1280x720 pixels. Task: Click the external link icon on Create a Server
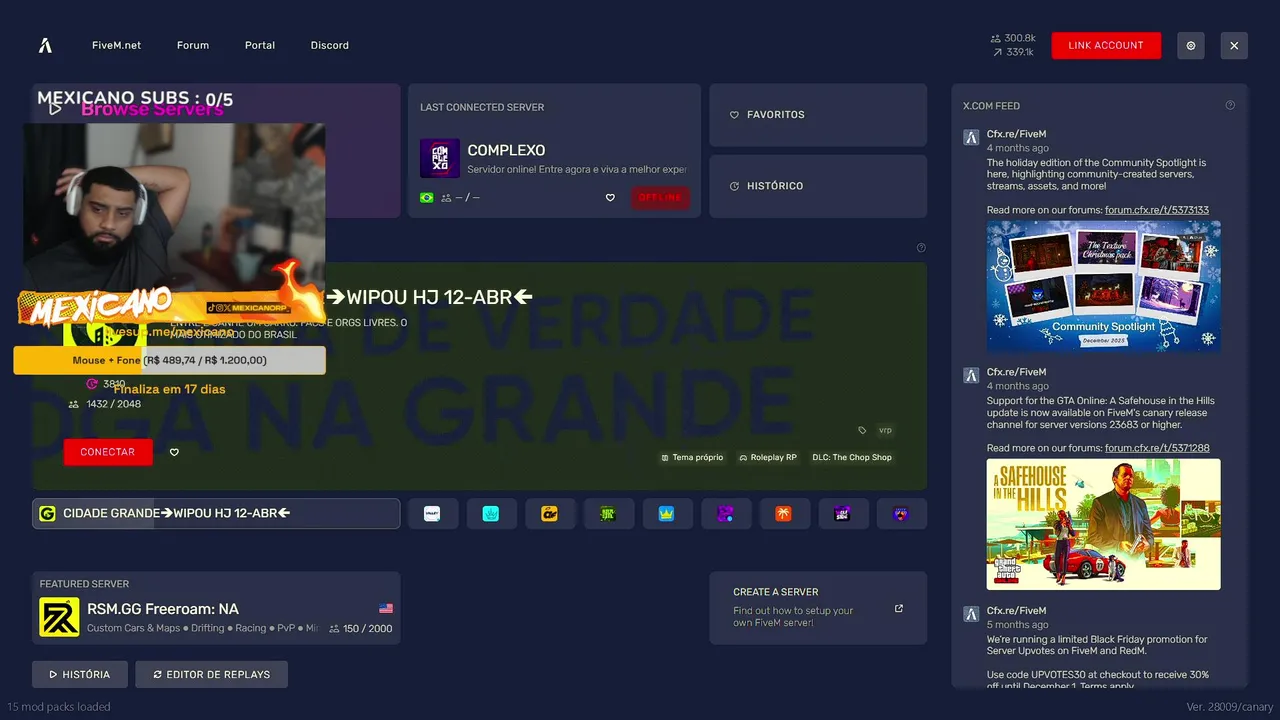click(899, 608)
